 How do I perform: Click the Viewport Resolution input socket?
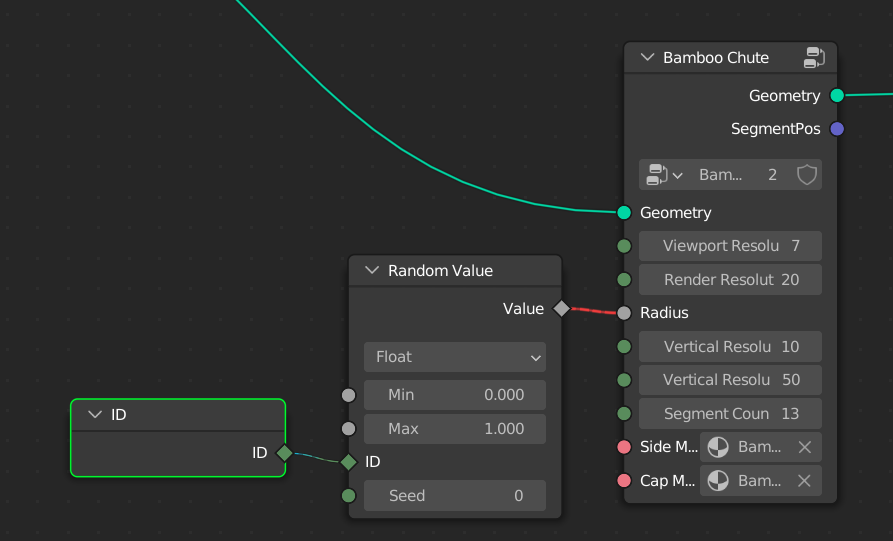(624, 246)
